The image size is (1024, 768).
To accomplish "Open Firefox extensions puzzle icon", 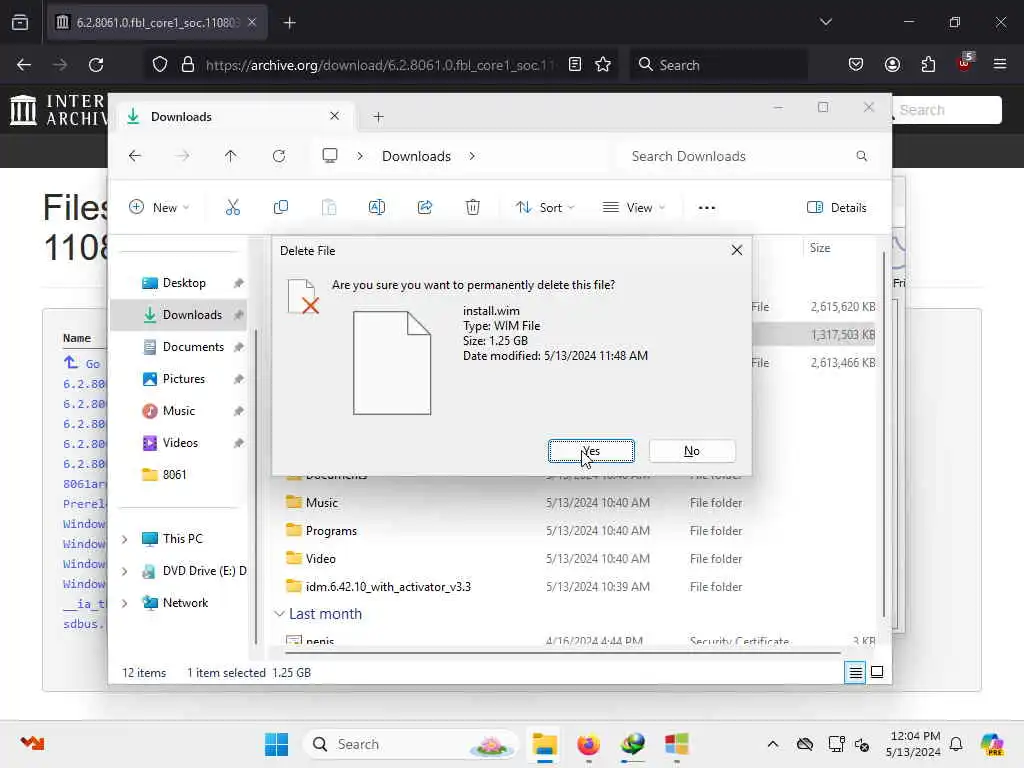I will 928,65.
